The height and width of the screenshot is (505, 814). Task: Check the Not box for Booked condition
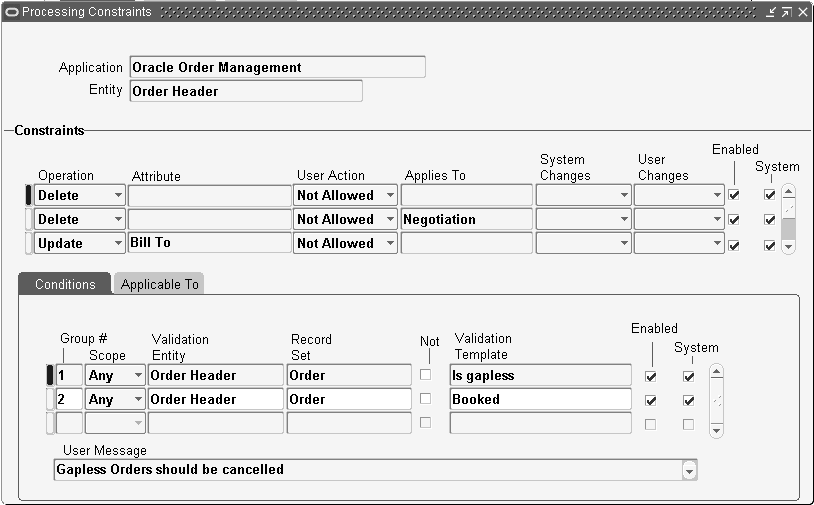pos(425,398)
